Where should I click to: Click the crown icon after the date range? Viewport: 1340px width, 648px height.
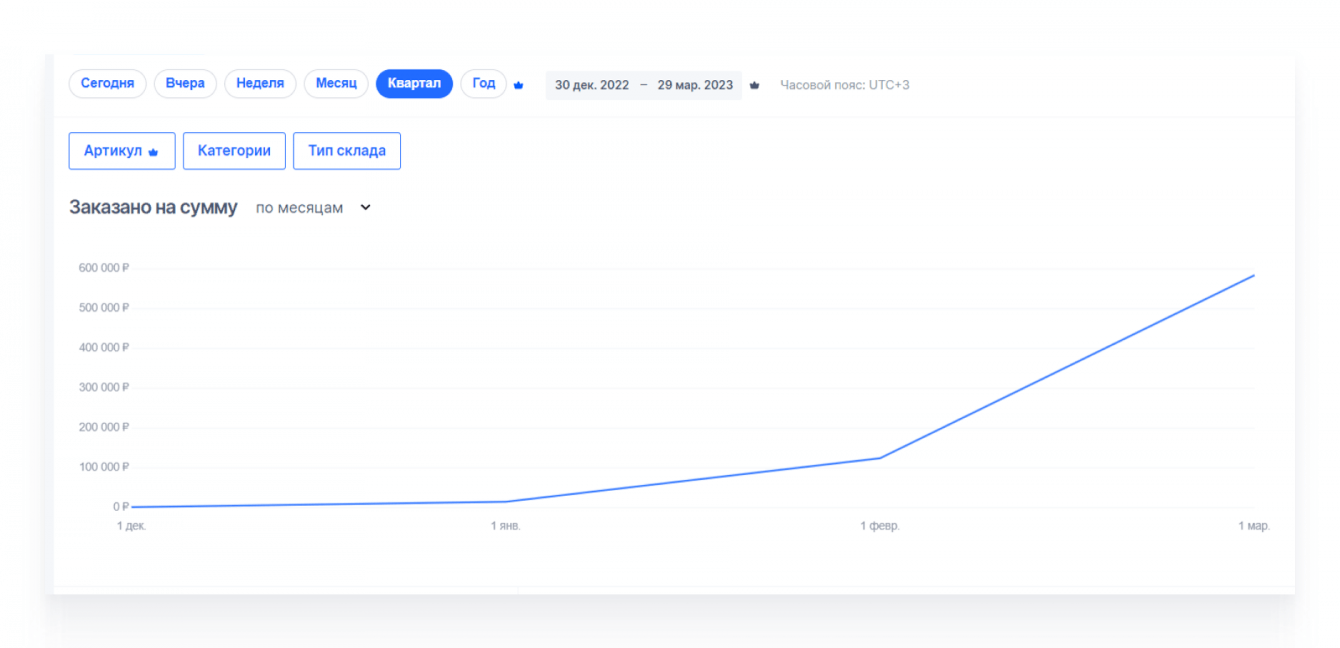pos(754,86)
